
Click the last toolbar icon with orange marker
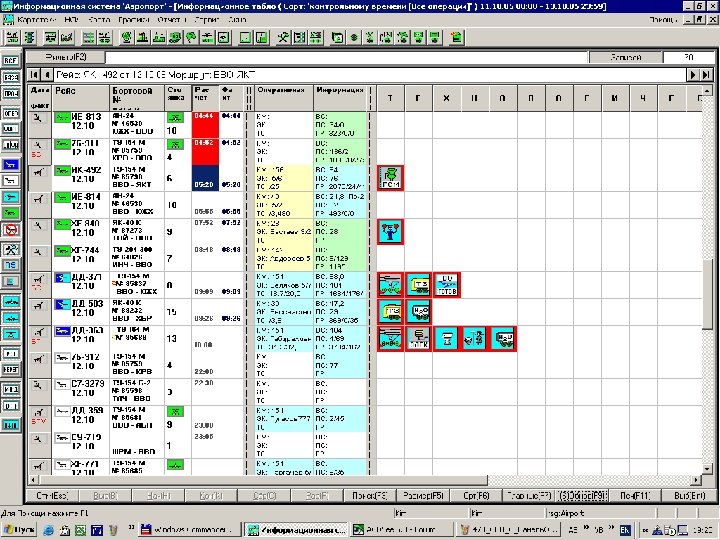tap(456, 37)
